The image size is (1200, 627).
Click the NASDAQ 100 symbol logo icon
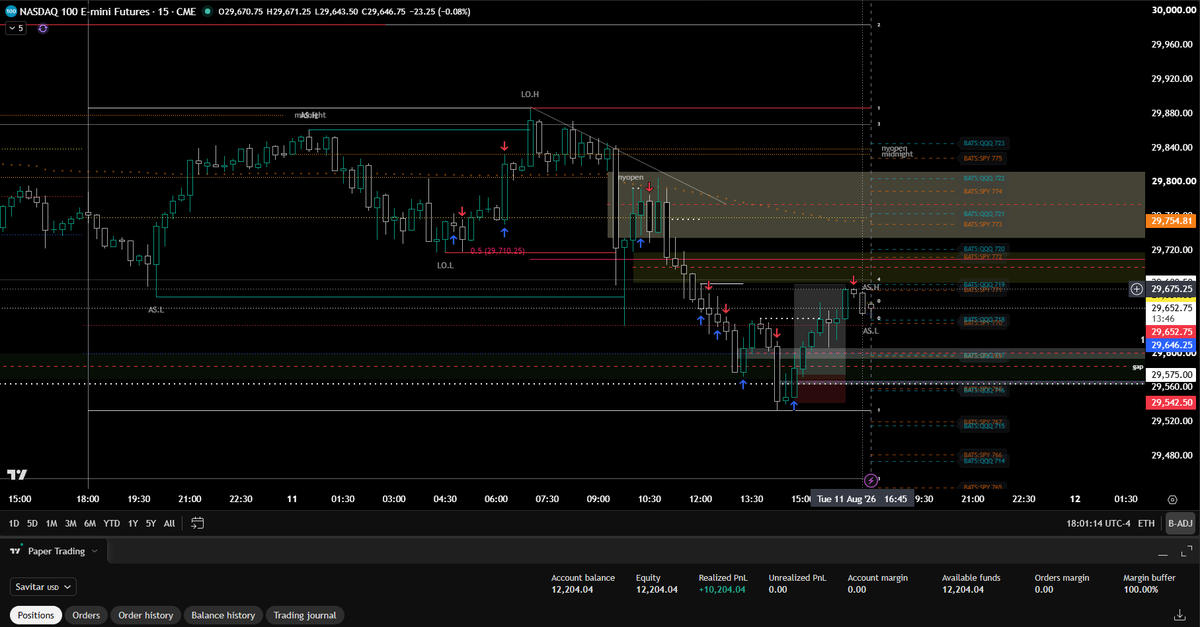pos(10,12)
